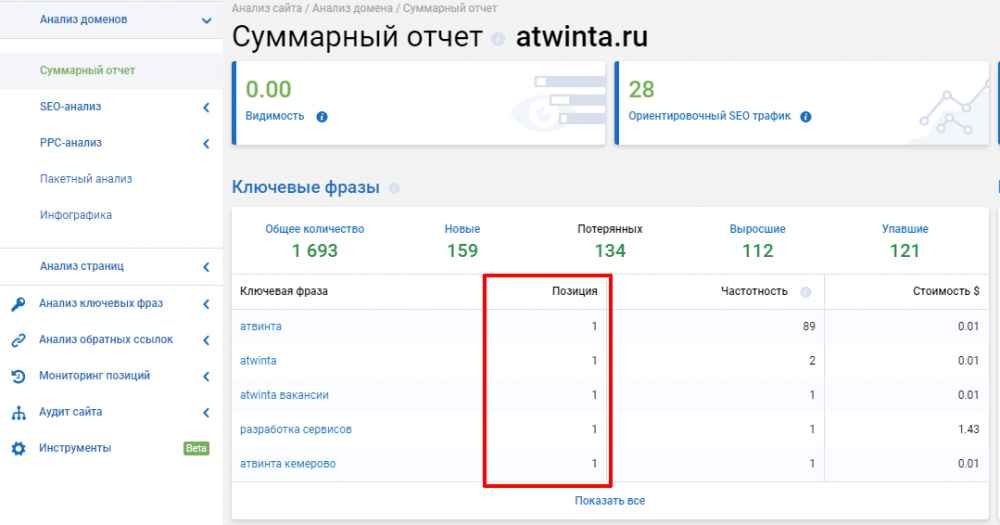Click info icon beside Частотность column header
The image size is (1000, 525).
pyautogui.click(x=805, y=292)
